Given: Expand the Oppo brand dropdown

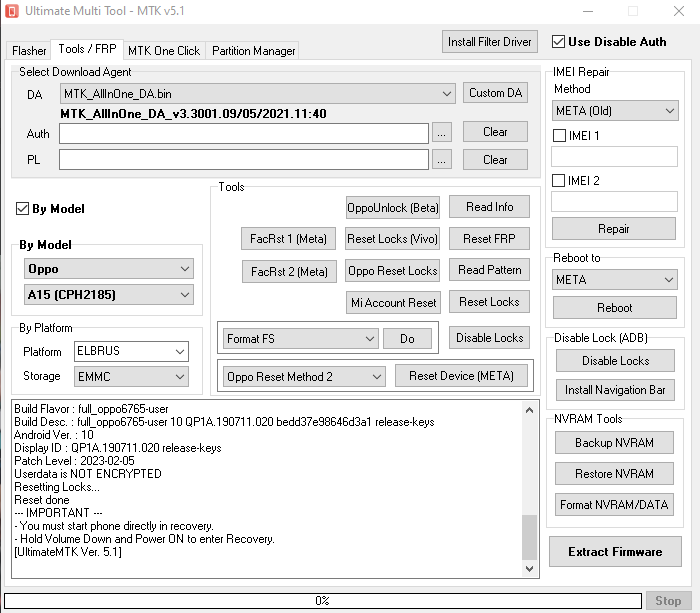Looking at the screenshot, I should [109, 269].
